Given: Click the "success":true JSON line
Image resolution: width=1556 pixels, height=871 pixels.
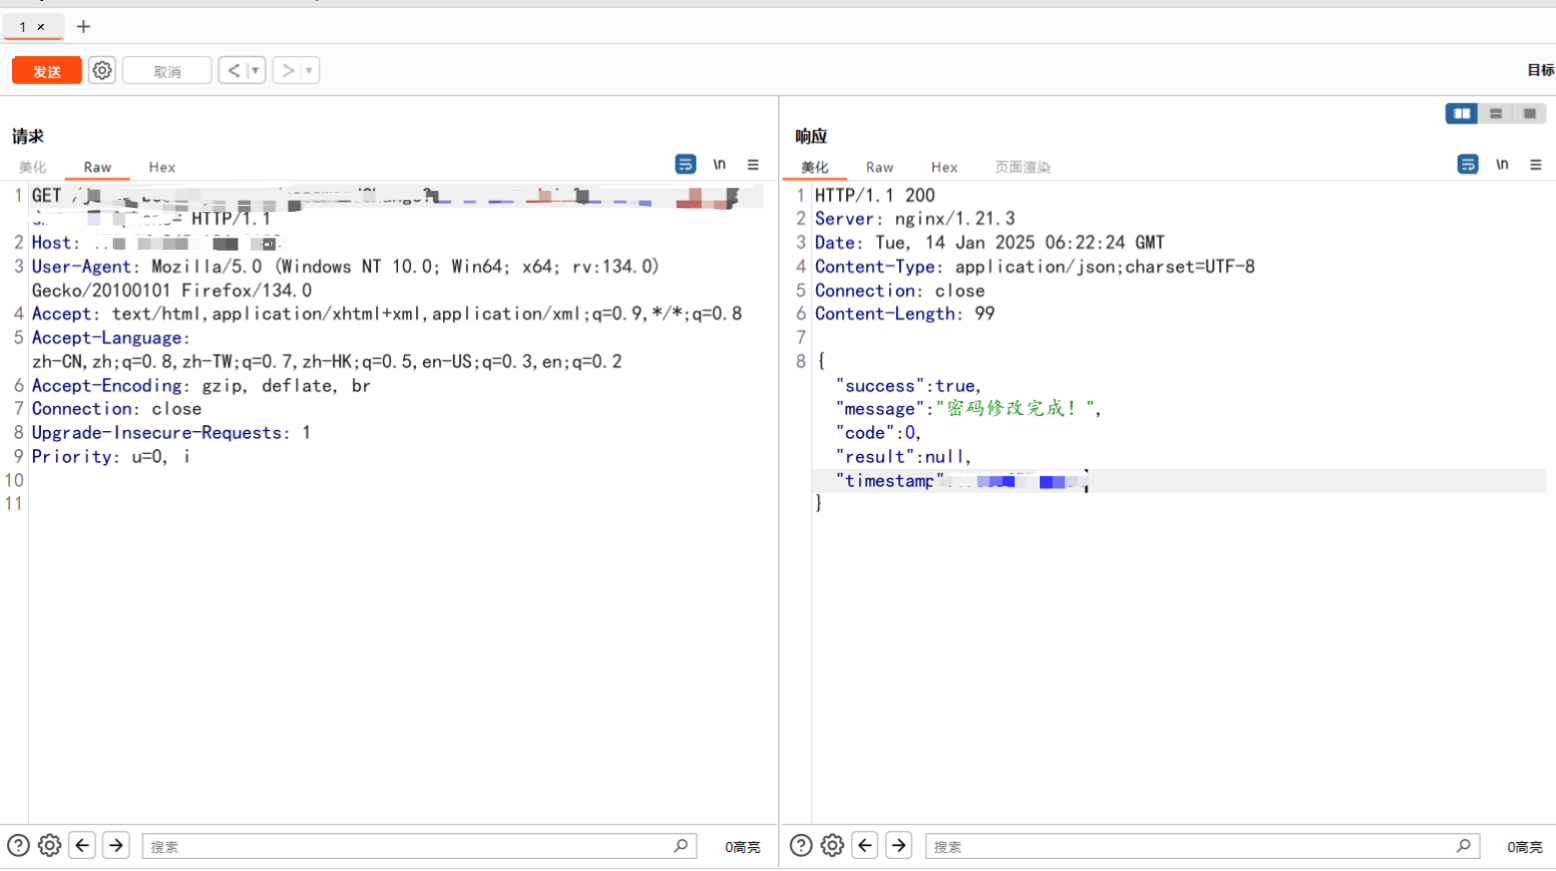Looking at the screenshot, I should point(908,385).
